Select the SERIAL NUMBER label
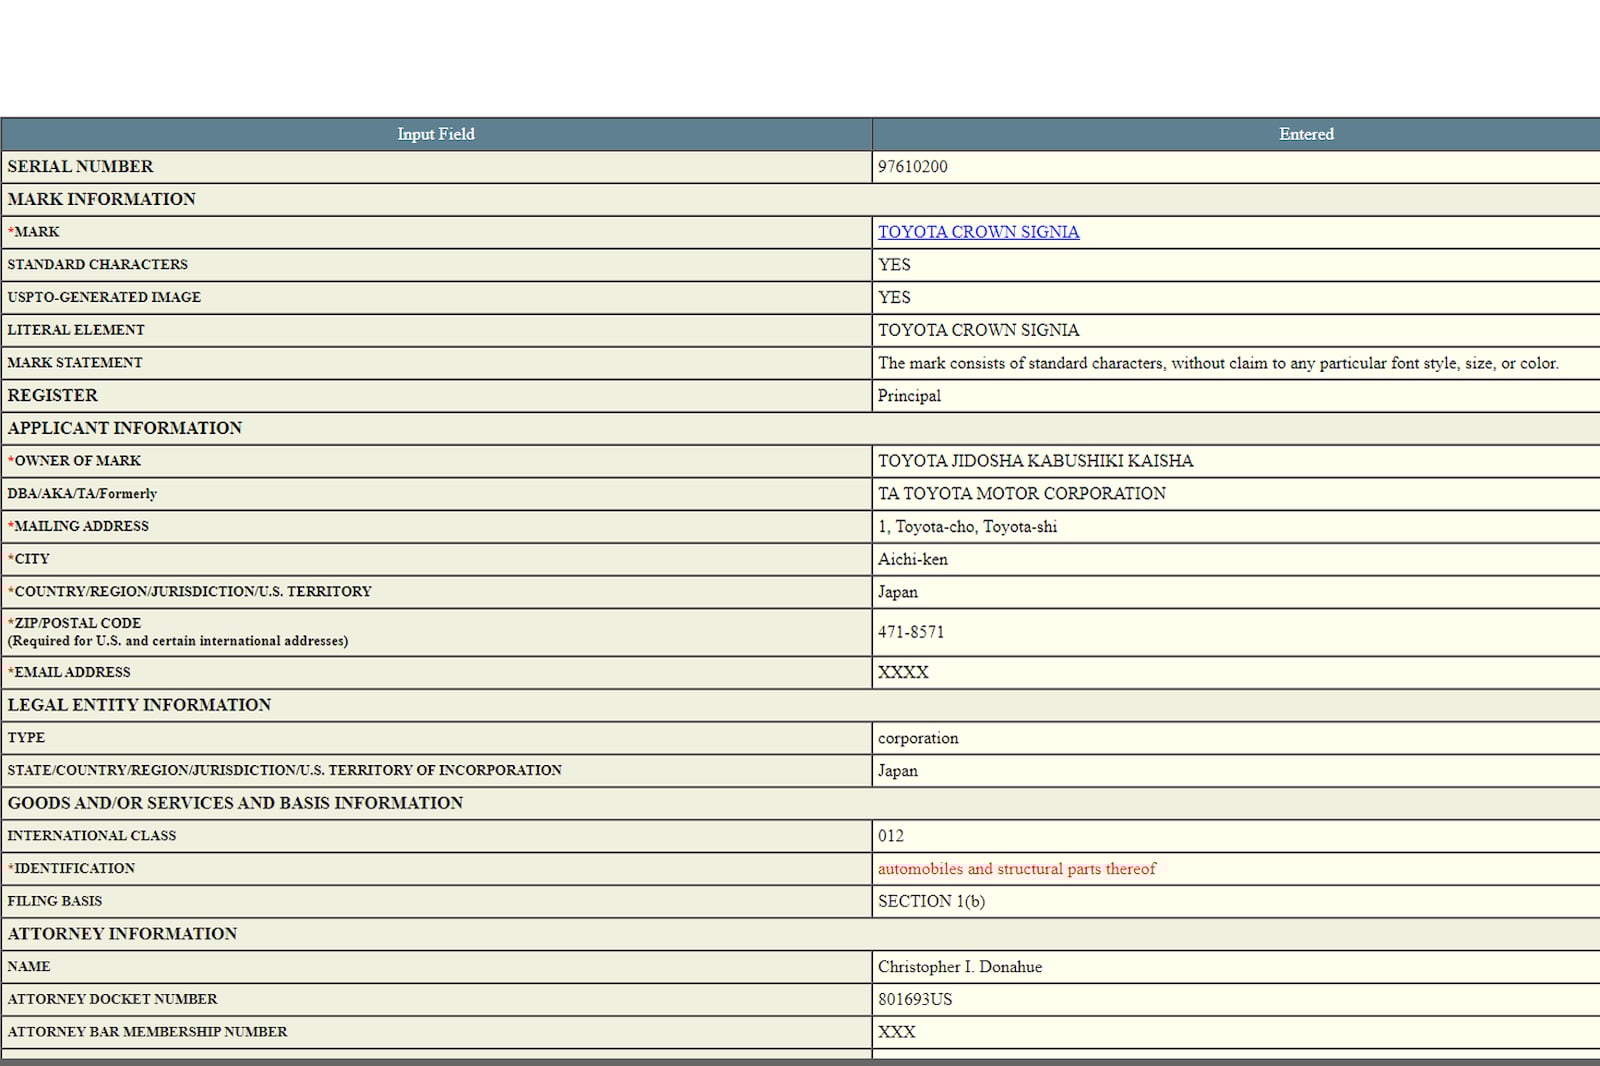 click(80, 167)
